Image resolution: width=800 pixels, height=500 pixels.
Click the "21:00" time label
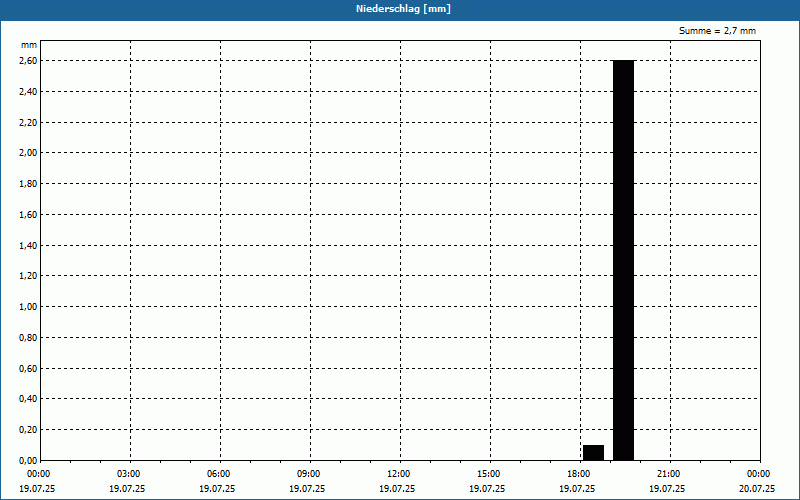[x=668, y=474]
